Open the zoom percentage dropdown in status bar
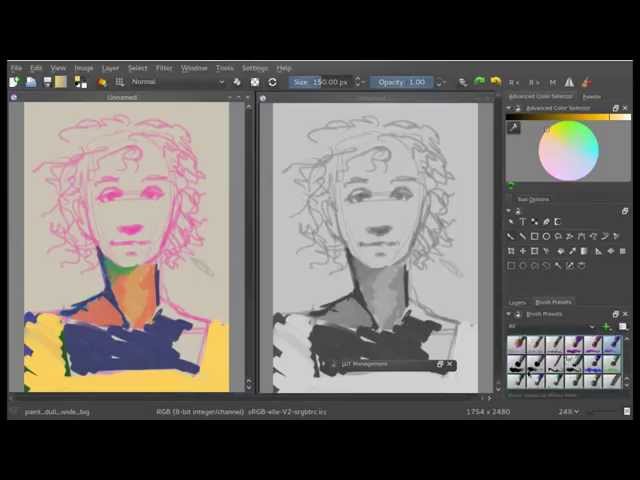Screen dimensions: 640x480 pyautogui.click(x=568, y=411)
